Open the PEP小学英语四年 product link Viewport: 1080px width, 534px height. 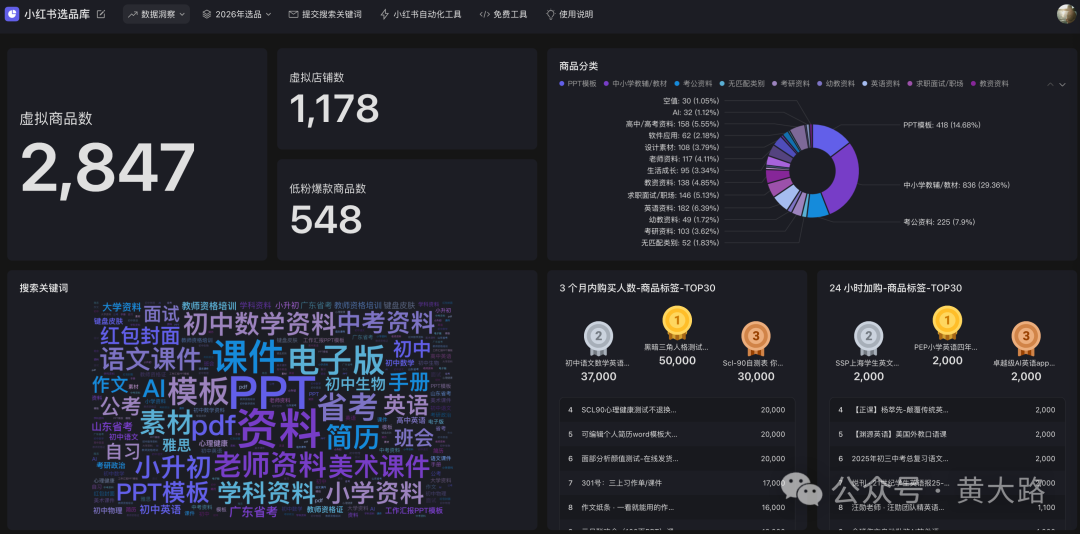point(947,347)
